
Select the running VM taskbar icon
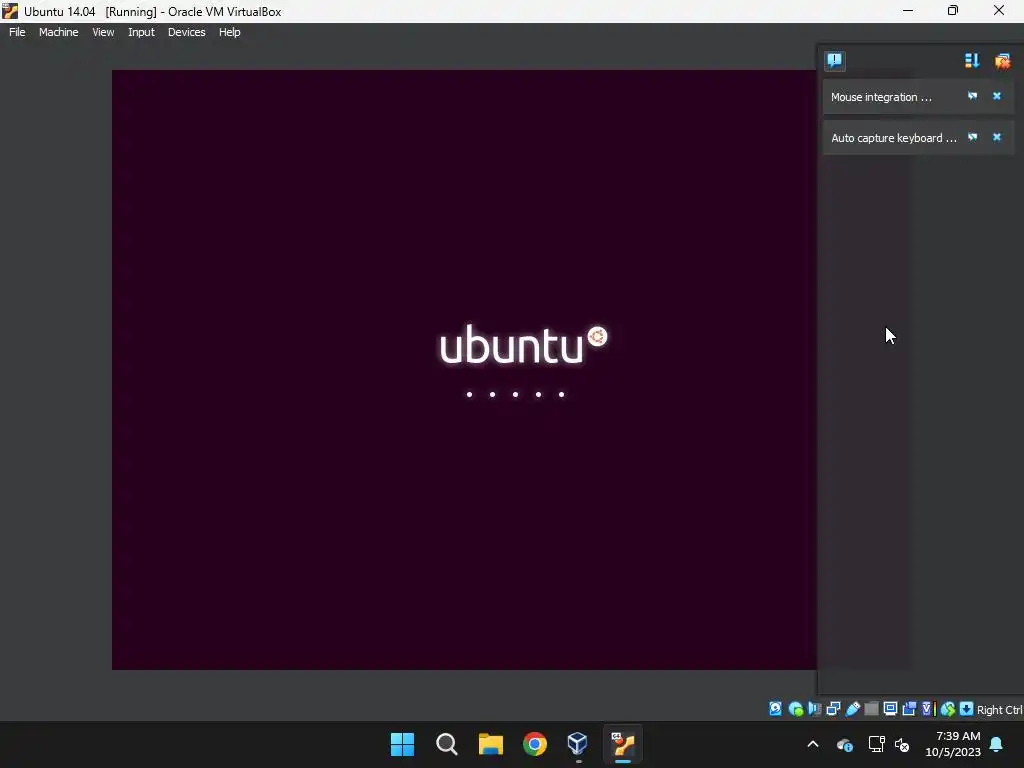[x=623, y=744]
